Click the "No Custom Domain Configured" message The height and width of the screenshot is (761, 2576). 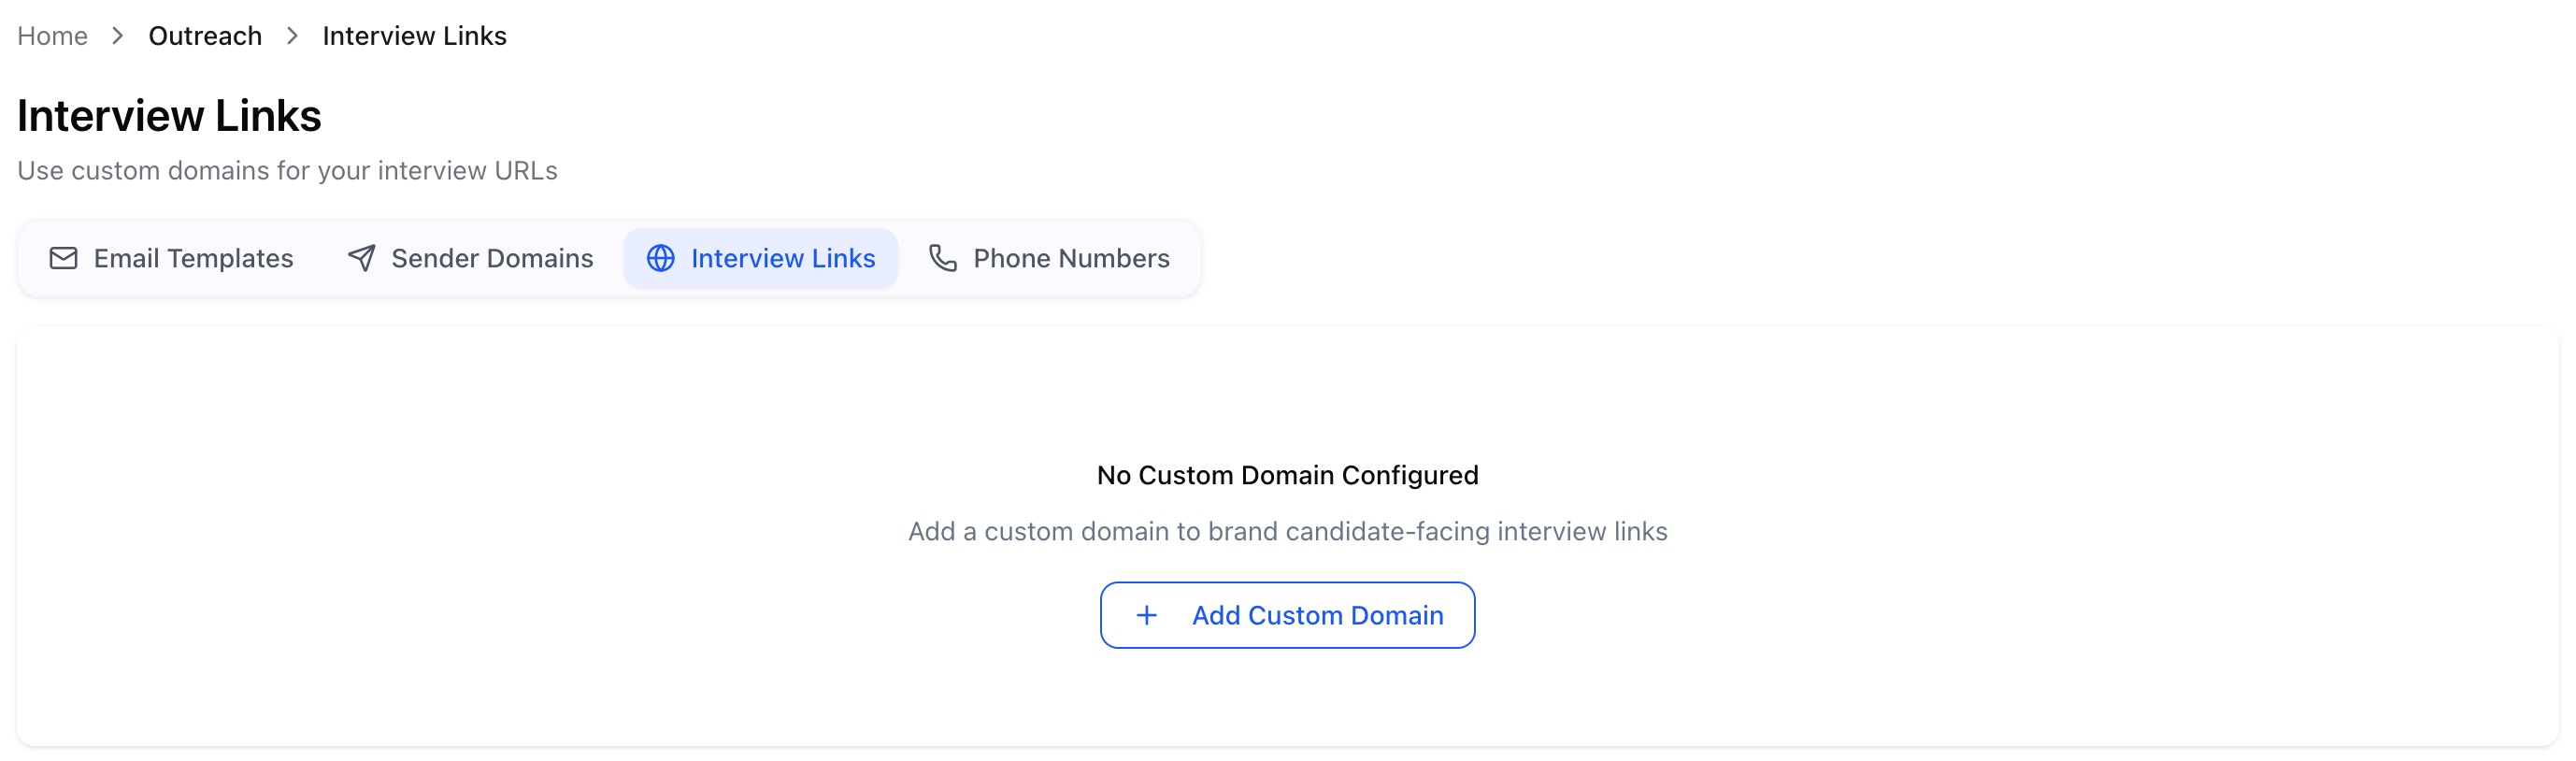1287,475
